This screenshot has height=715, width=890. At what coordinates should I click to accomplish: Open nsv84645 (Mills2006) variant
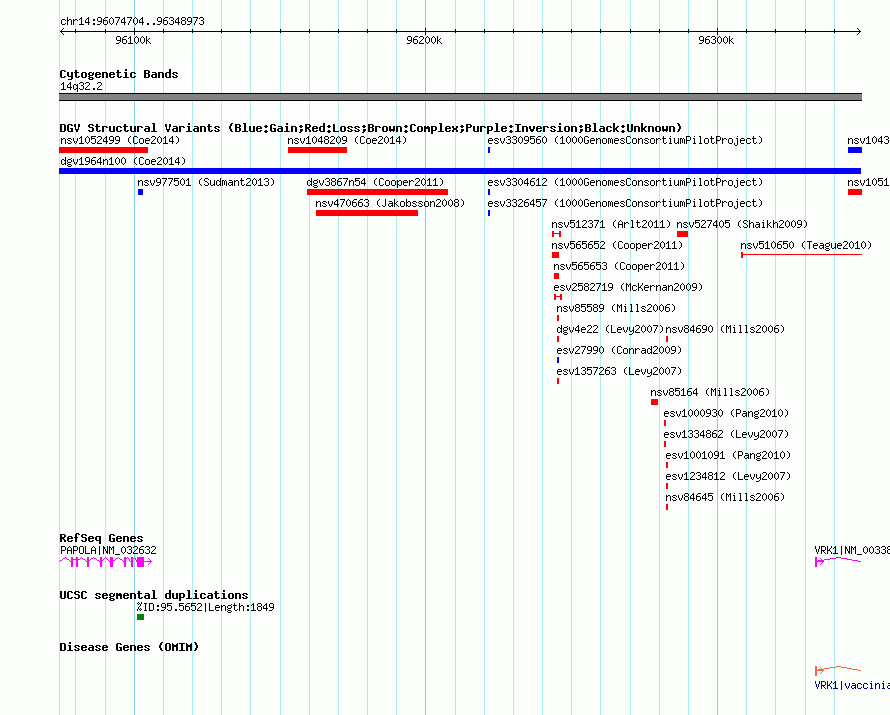[725, 497]
